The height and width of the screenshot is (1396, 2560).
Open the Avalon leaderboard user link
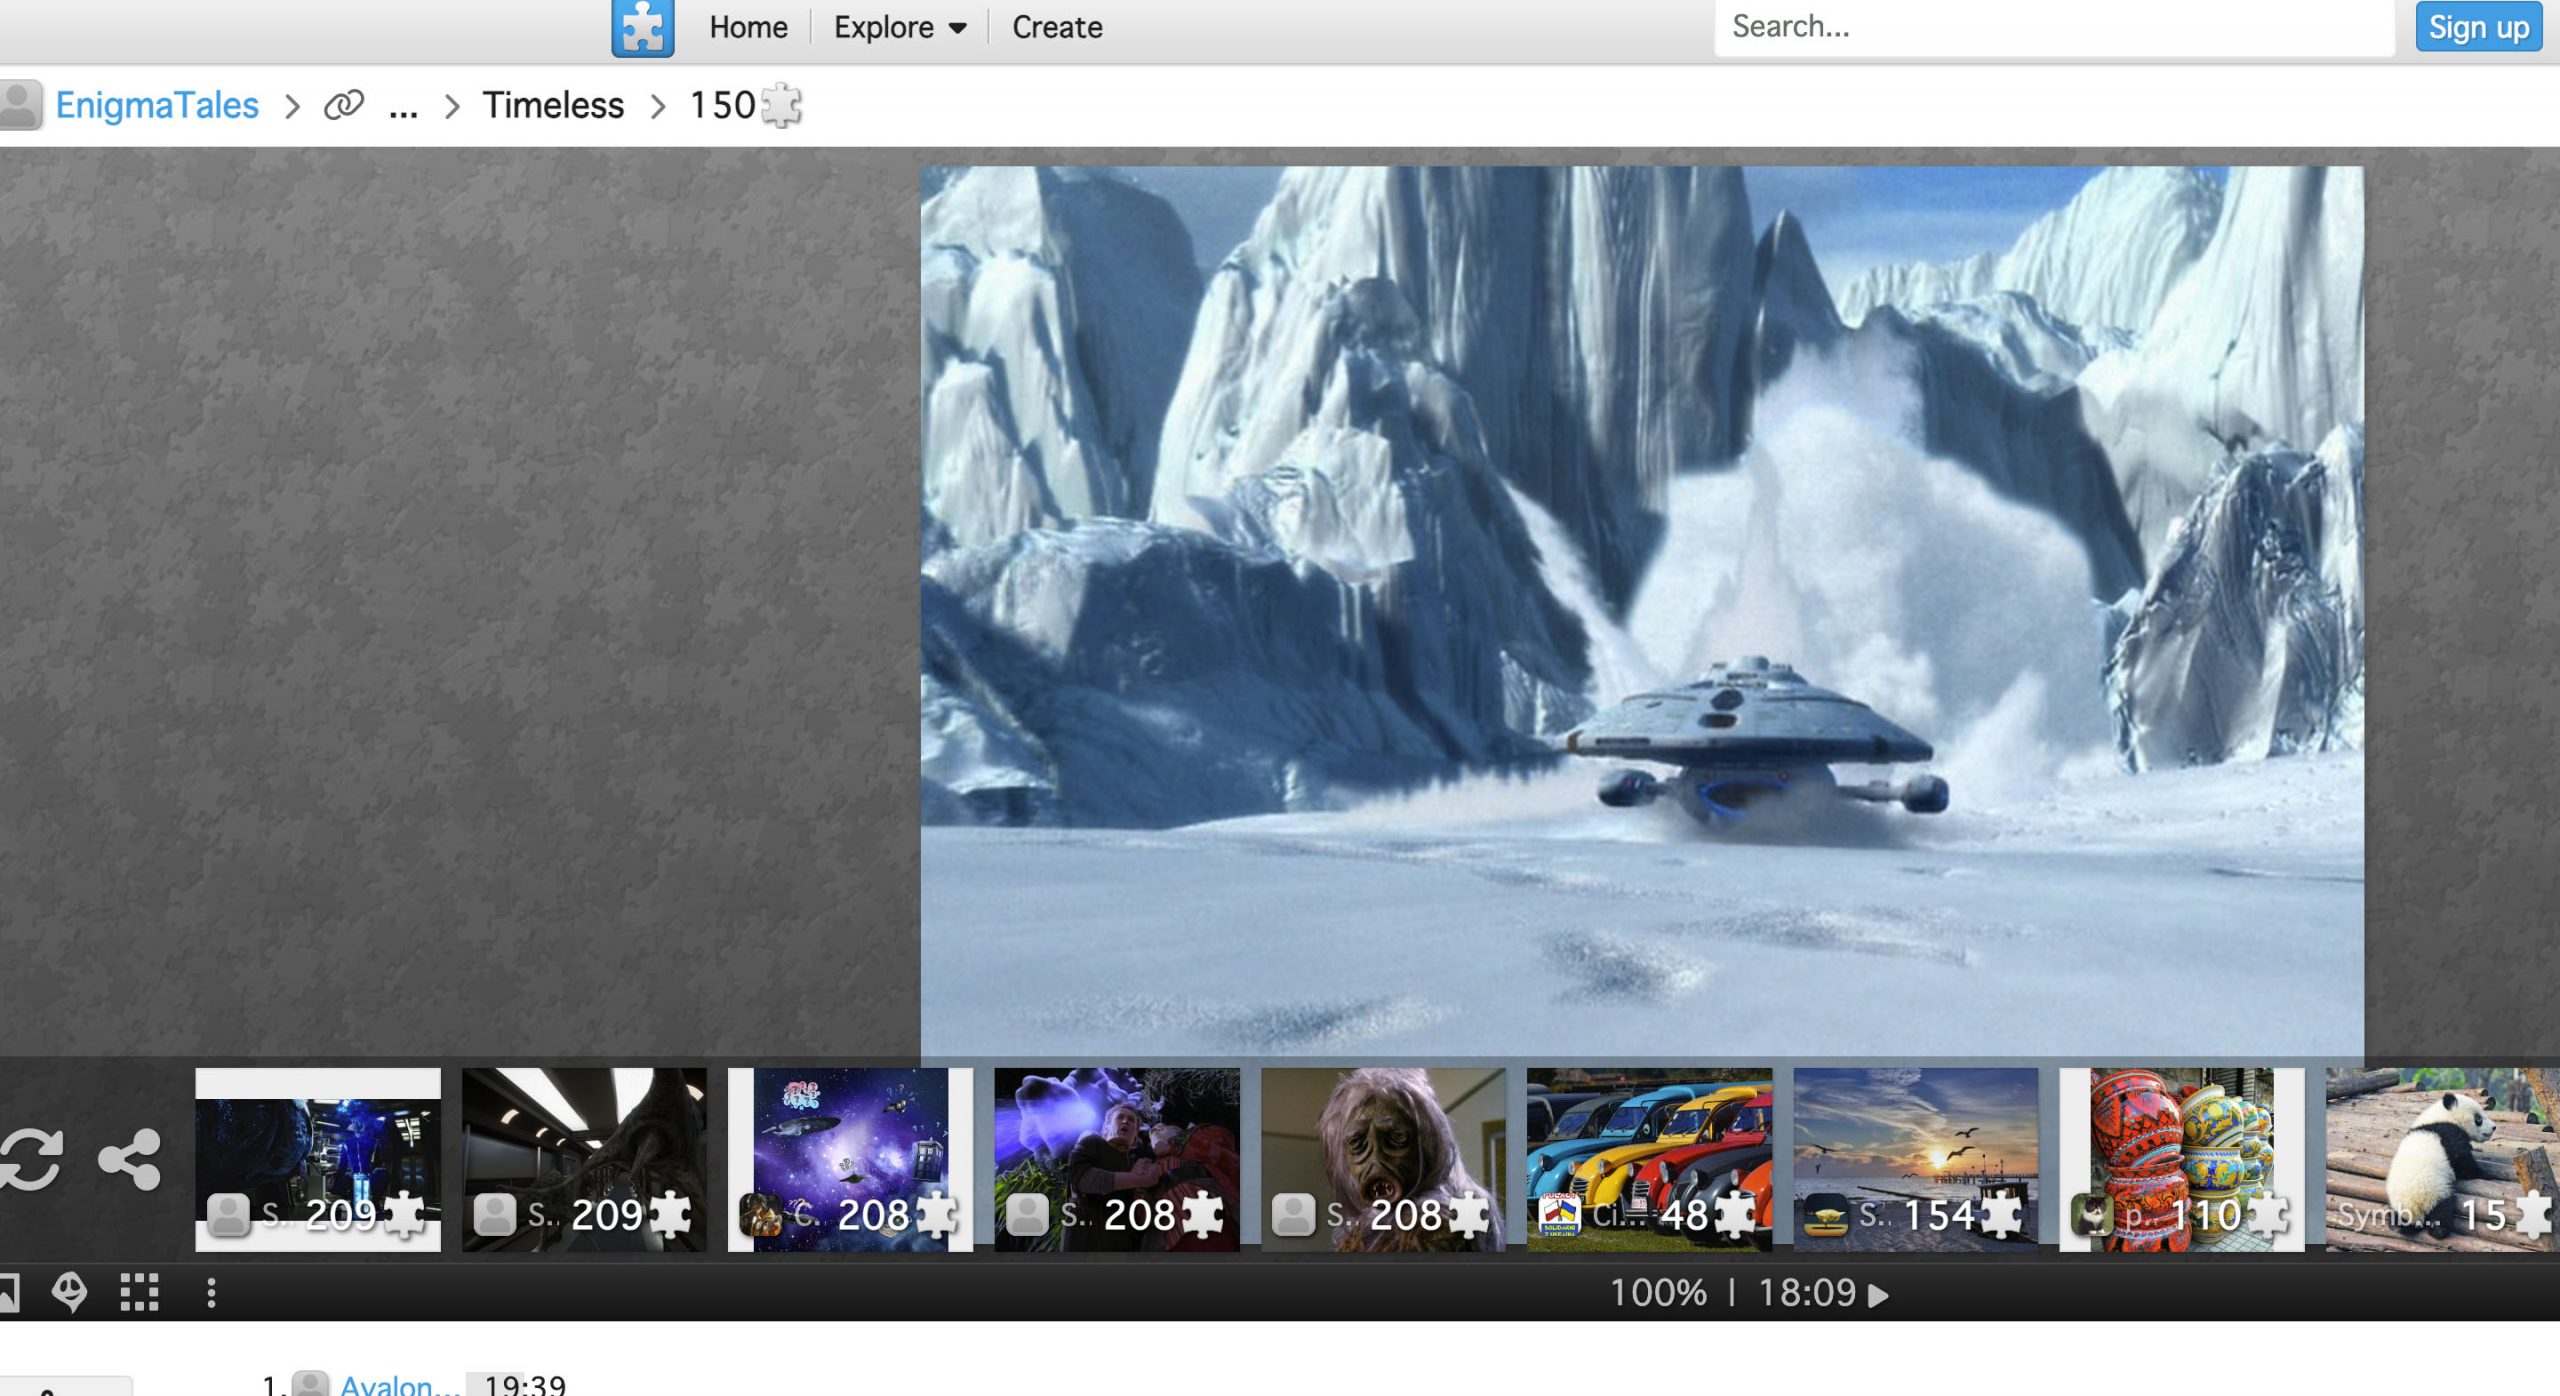pos(400,1385)
